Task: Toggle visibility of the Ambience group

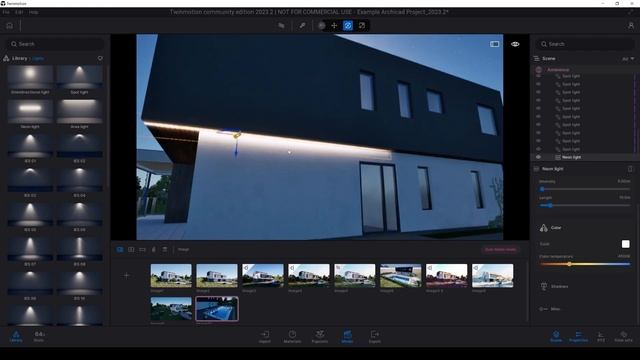Action: tap(538, 70)
